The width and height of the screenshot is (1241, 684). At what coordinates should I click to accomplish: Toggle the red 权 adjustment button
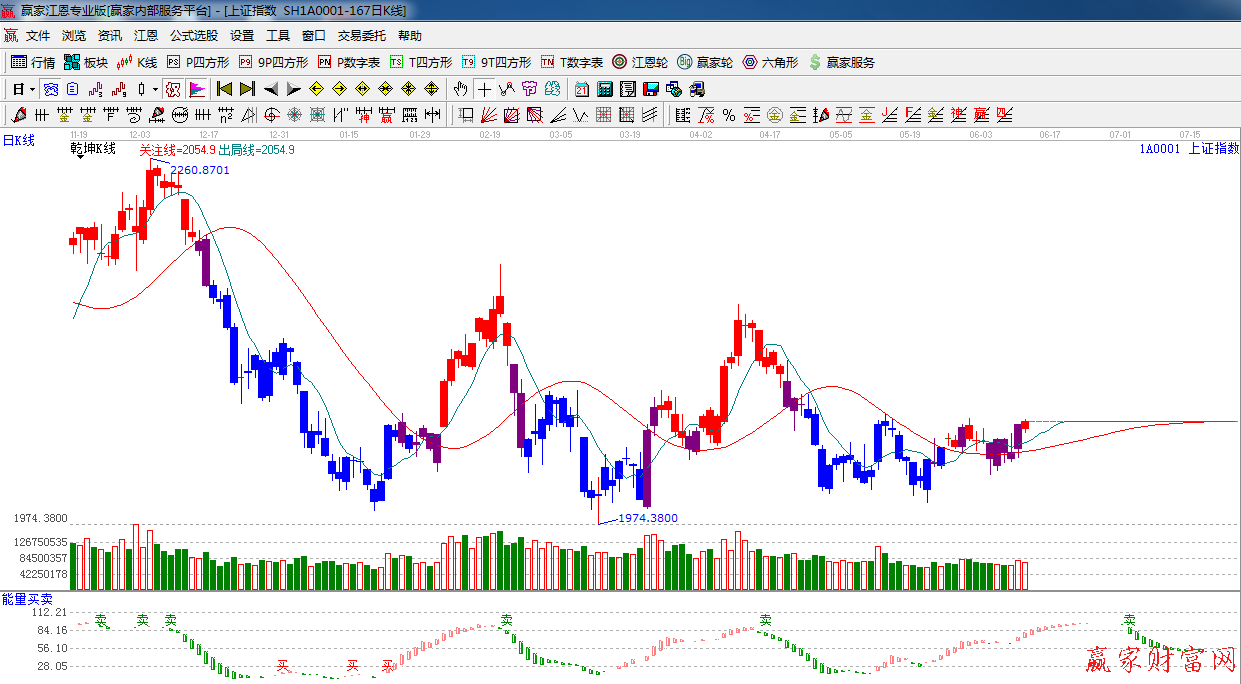173,89
